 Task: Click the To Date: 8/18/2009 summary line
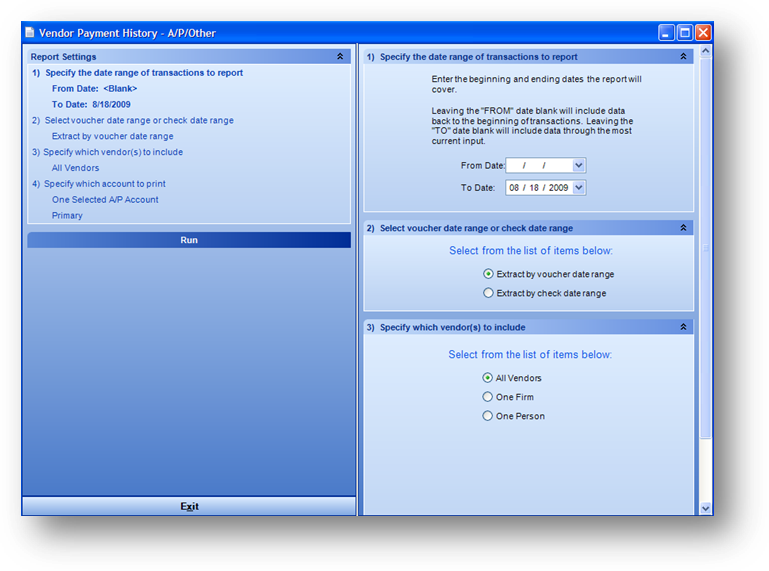click(91, 104)
